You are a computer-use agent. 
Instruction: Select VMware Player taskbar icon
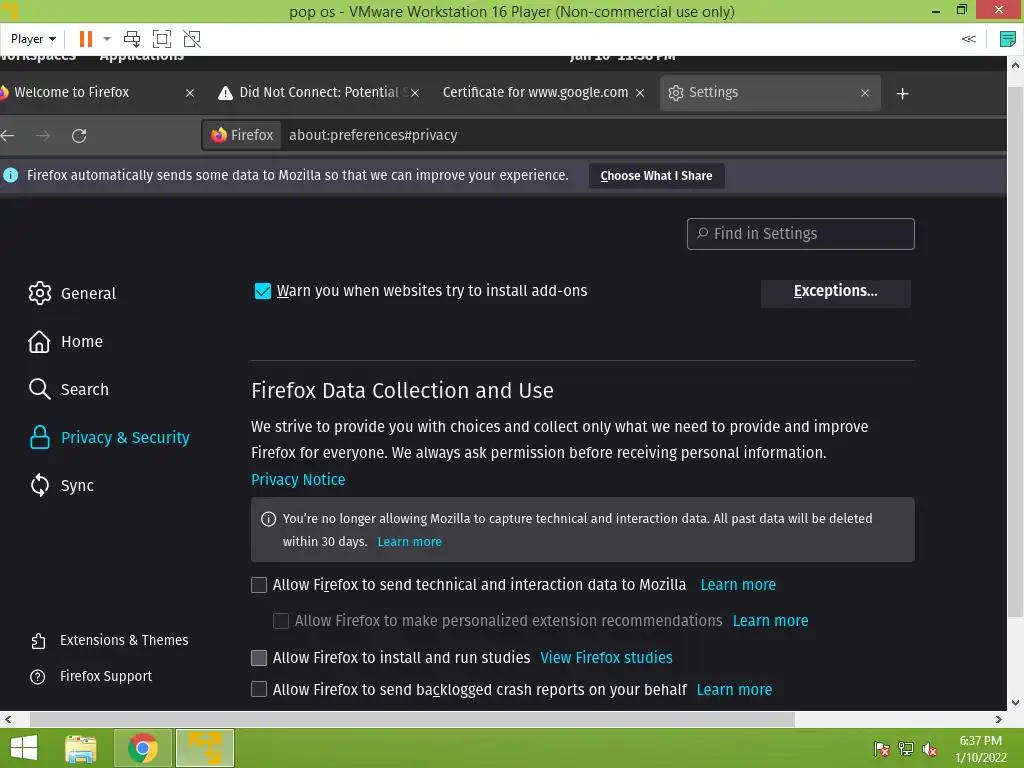coord(205,748)
